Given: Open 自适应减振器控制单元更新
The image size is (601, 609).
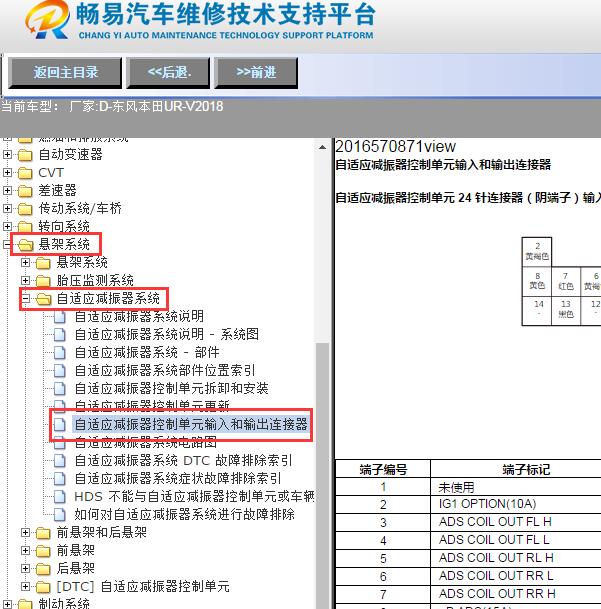Looking at the screenshot, I should [x=152, y=405].
